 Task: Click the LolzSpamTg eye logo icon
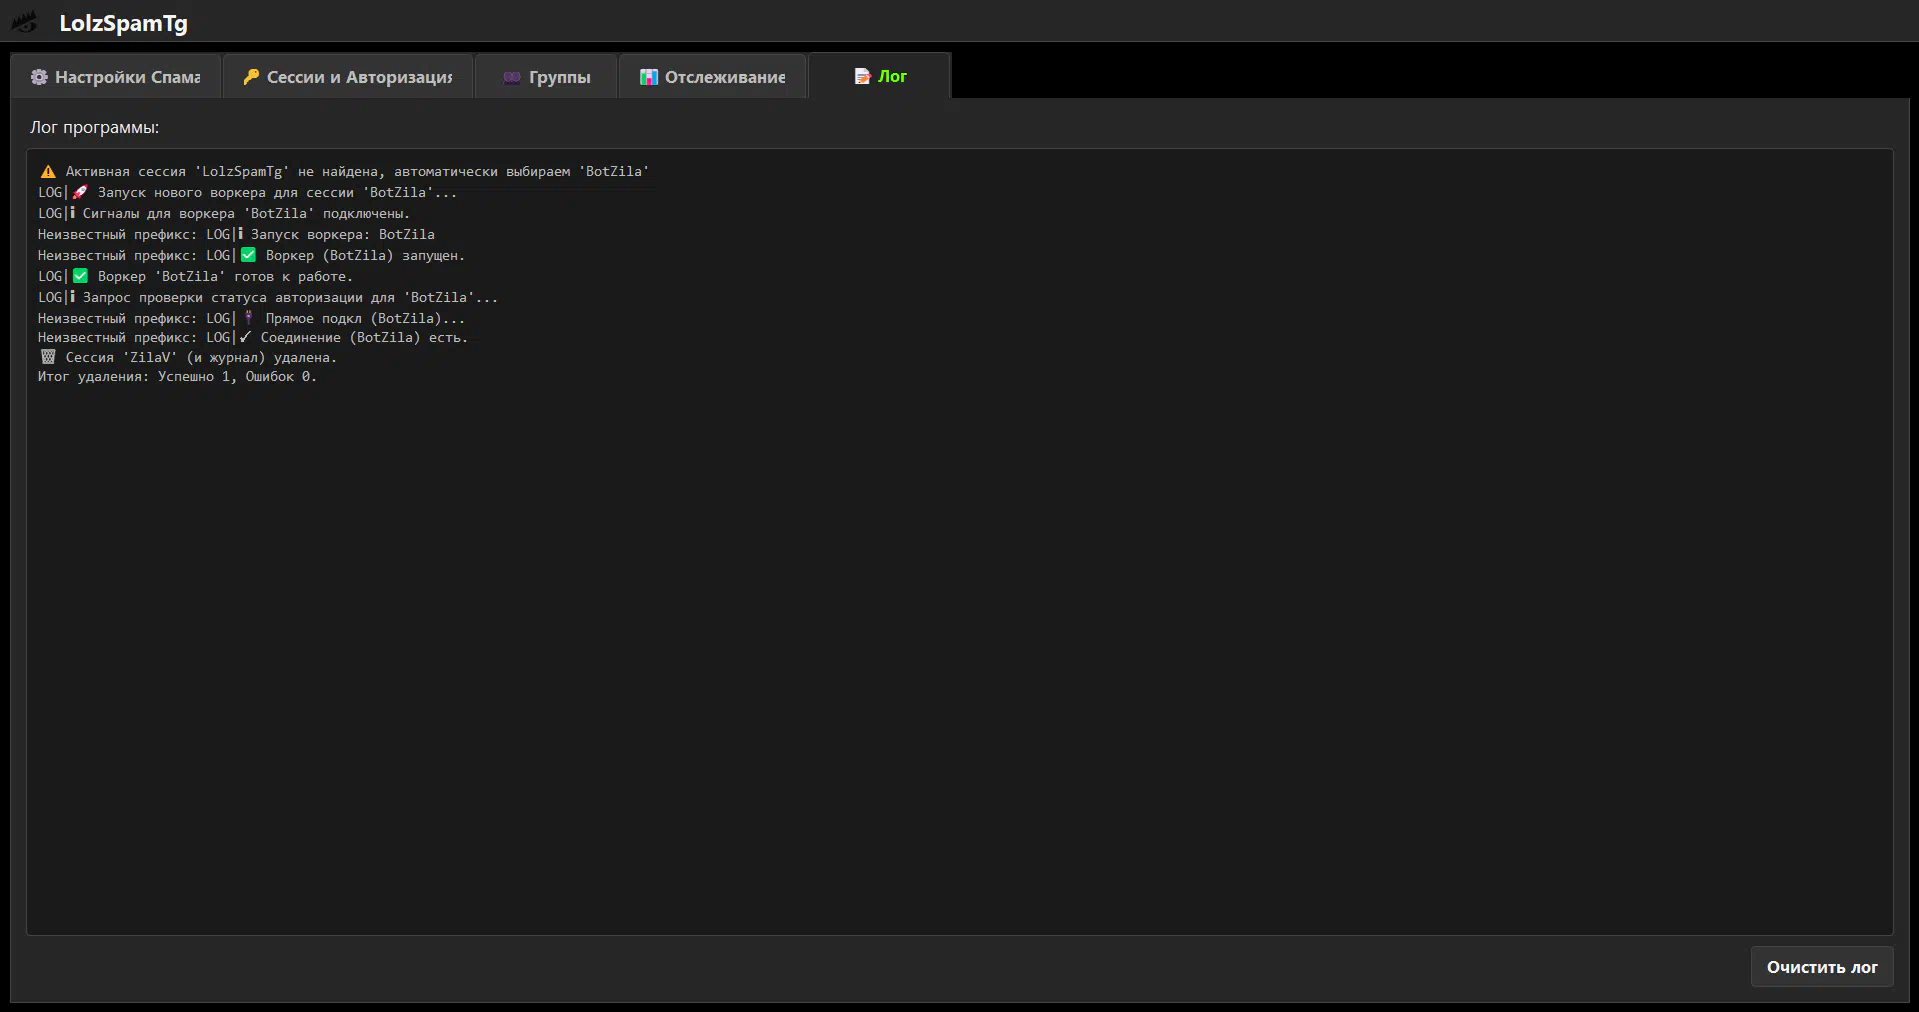click(x=25, y=22)
